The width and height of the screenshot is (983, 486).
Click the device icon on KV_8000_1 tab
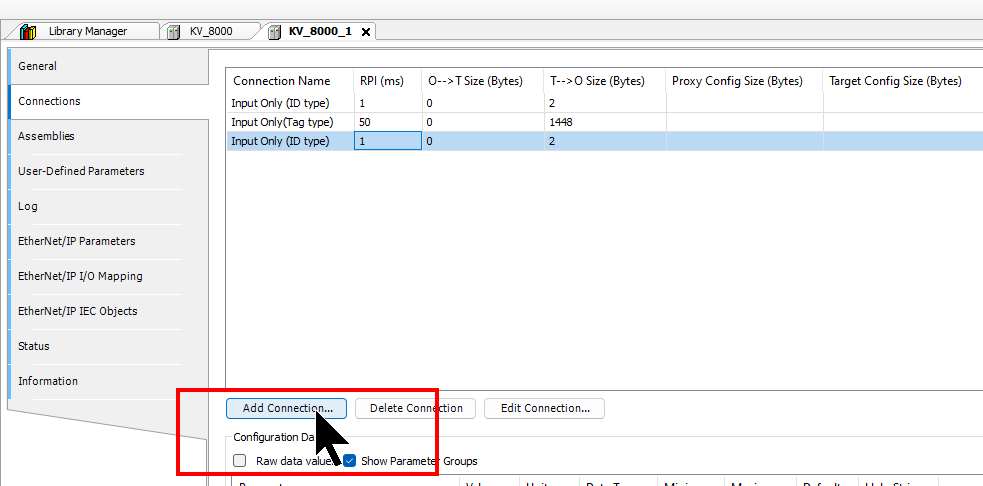[x=274, y=32]
